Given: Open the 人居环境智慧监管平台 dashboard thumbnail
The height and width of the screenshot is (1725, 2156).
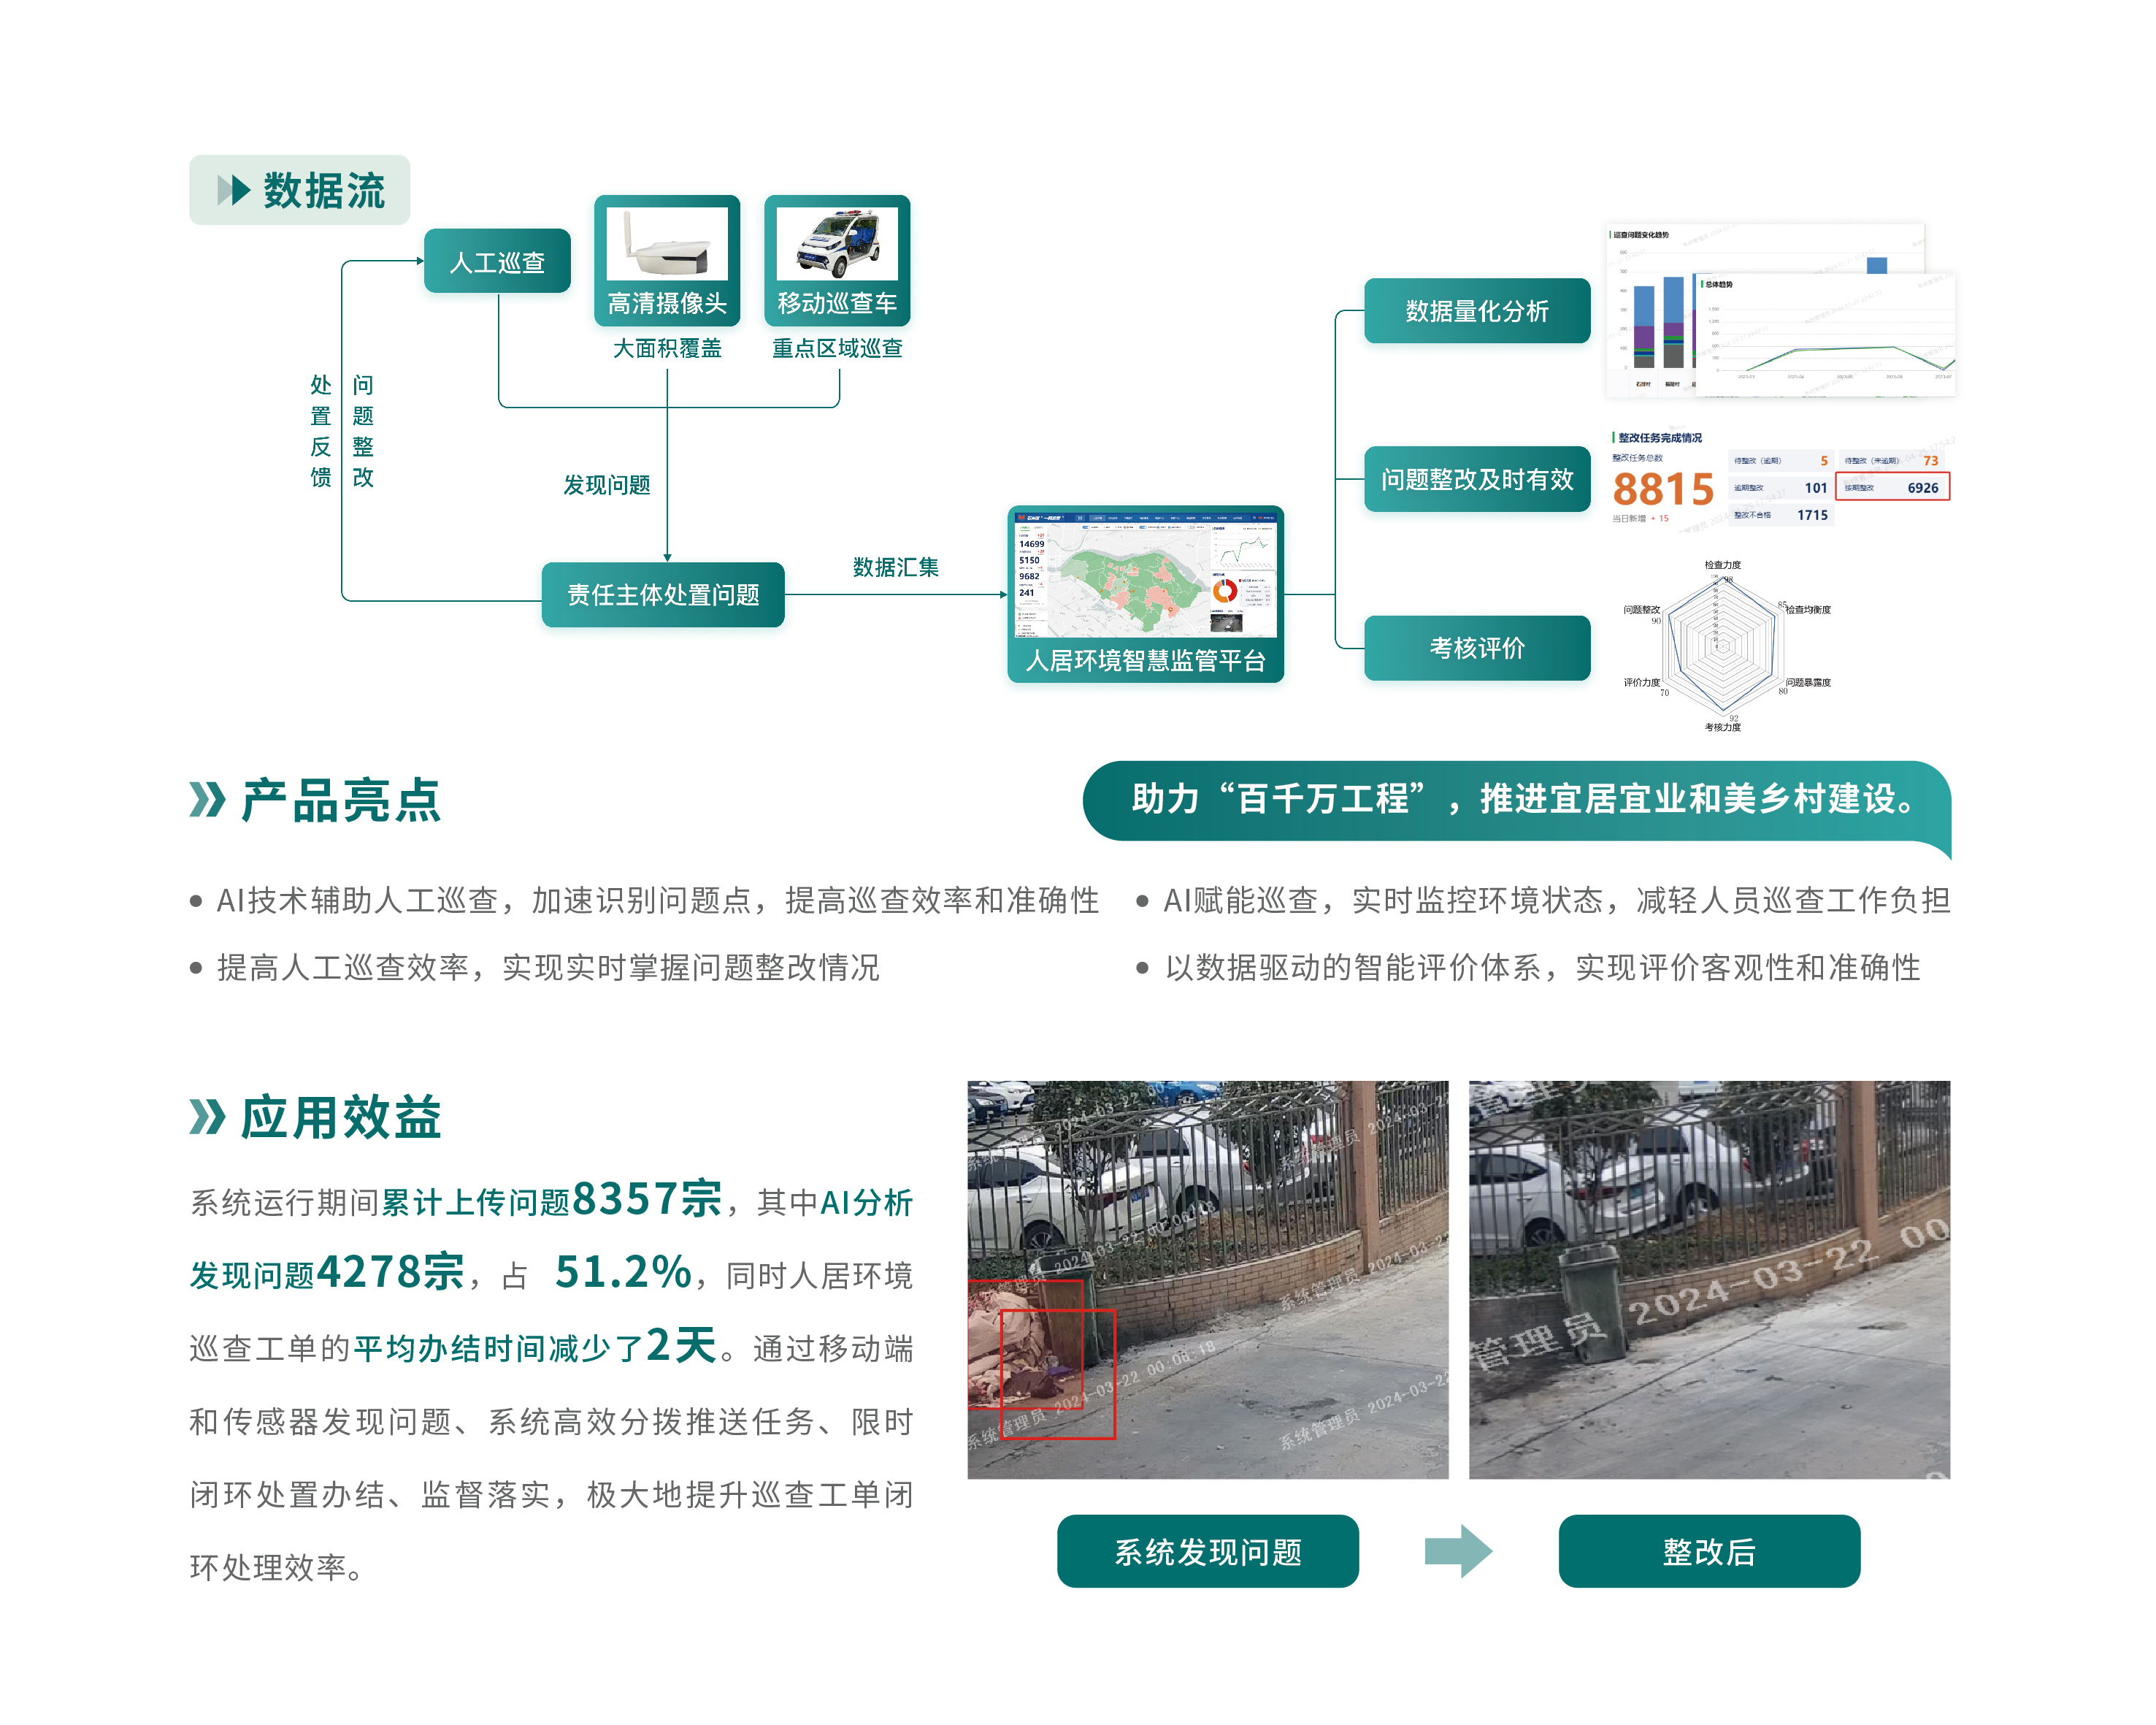Looking at the screenshot, I should [1146, 575].
